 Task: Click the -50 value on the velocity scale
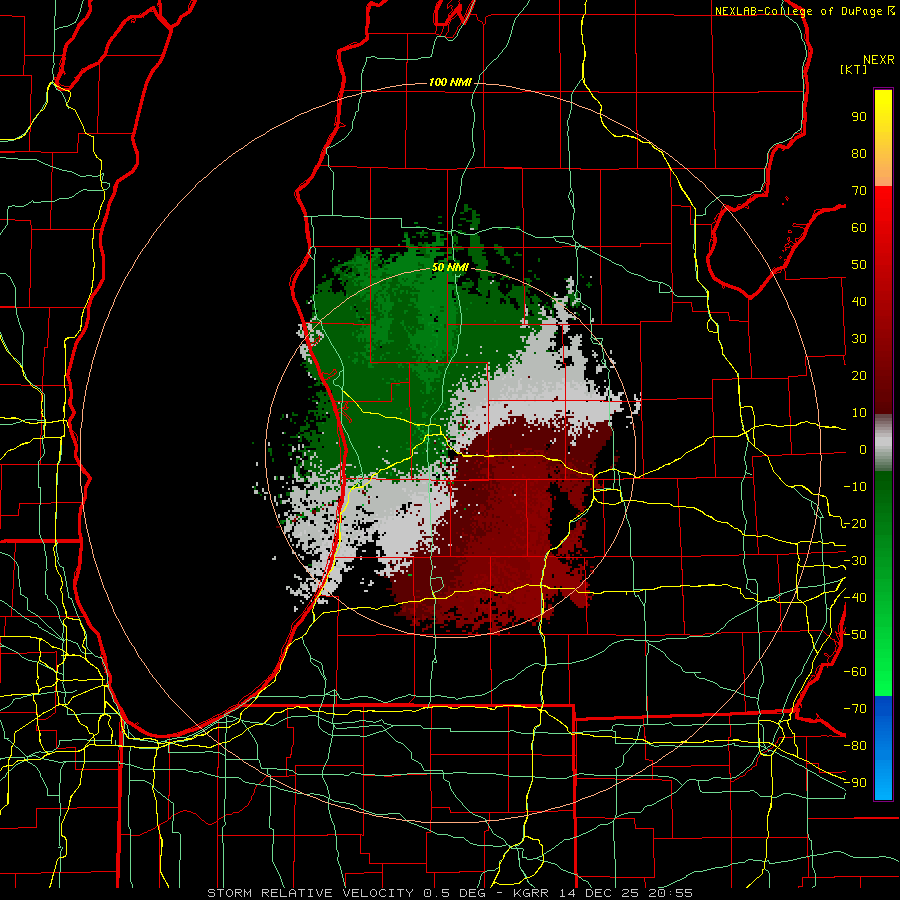tap(855, 635)
